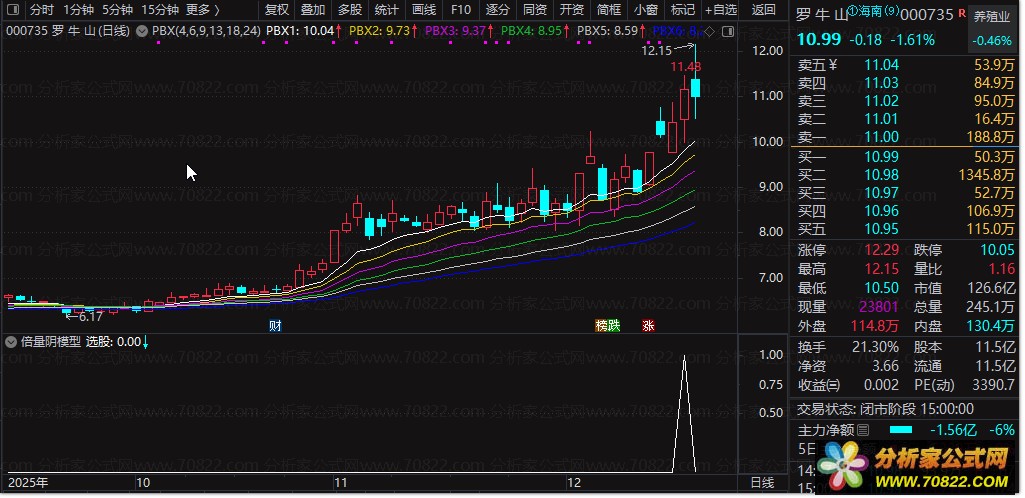Viewport: 1025px width, 498px height.
Task: Switch to 简框 simple frame layout
Action: (x=609, y=10)
